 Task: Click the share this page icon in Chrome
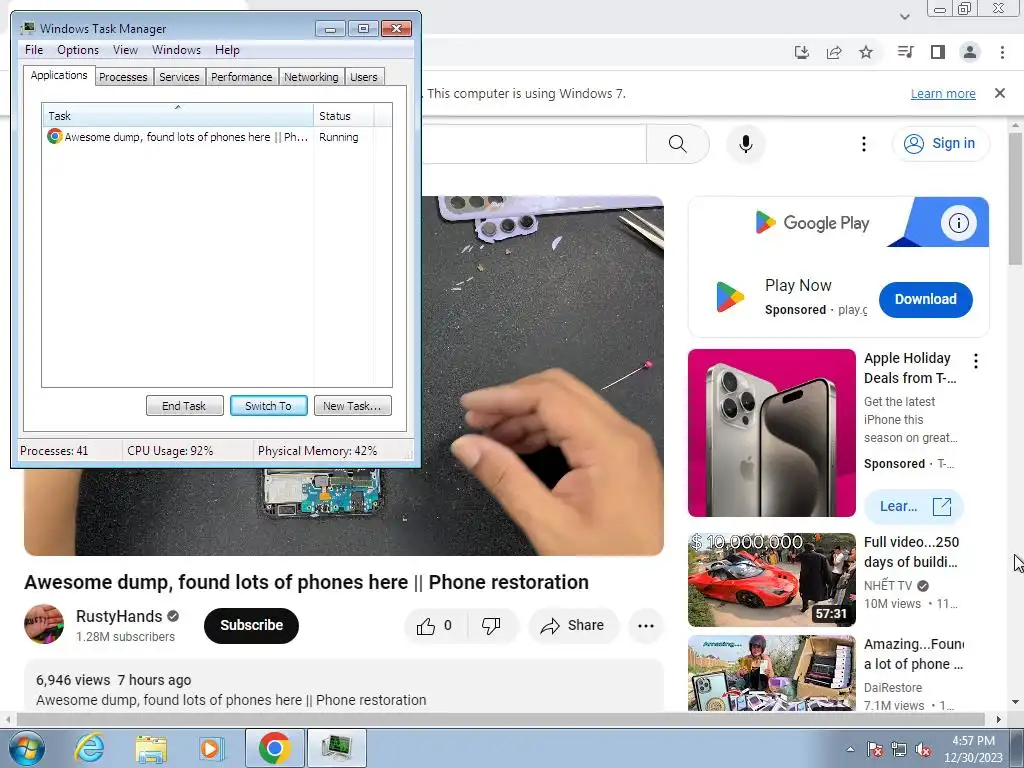click(x=834, y=52)
